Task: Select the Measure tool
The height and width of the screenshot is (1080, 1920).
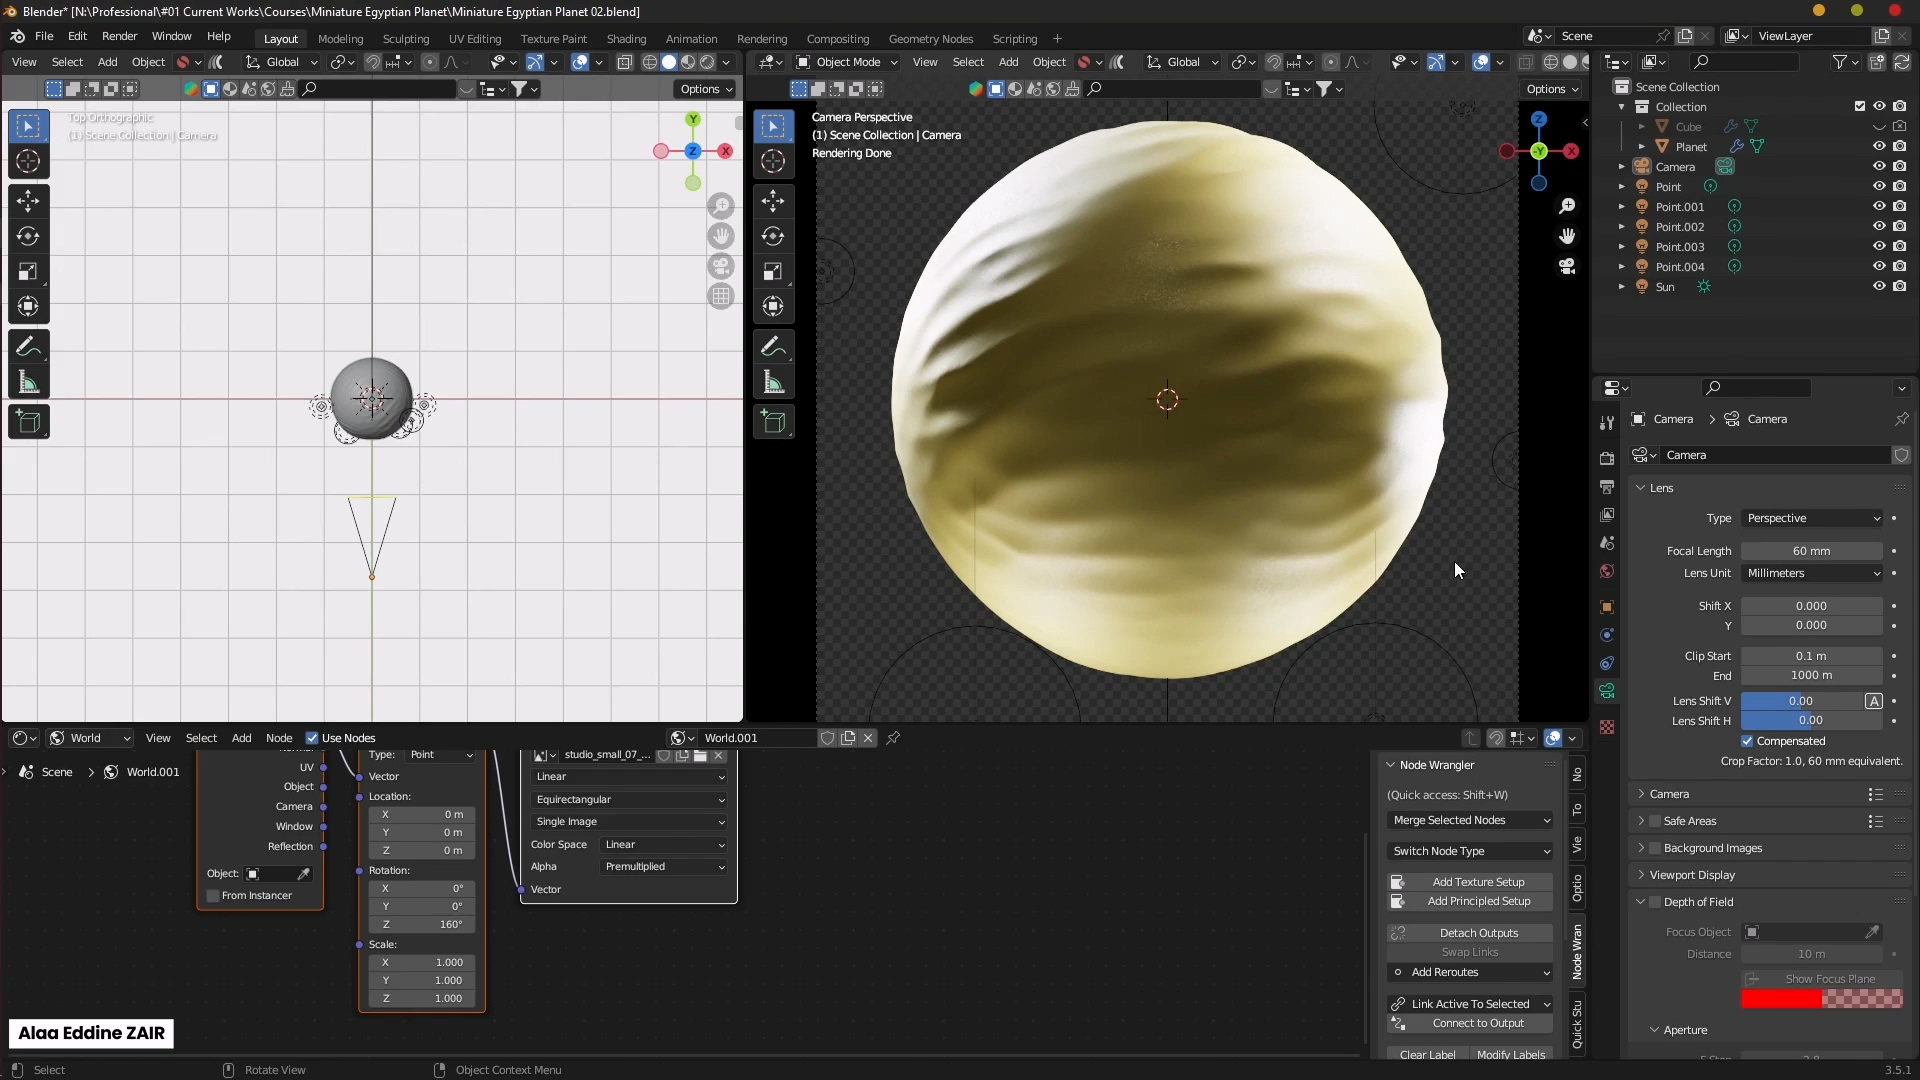Action: pyautogui.click(x=28, y=381)
